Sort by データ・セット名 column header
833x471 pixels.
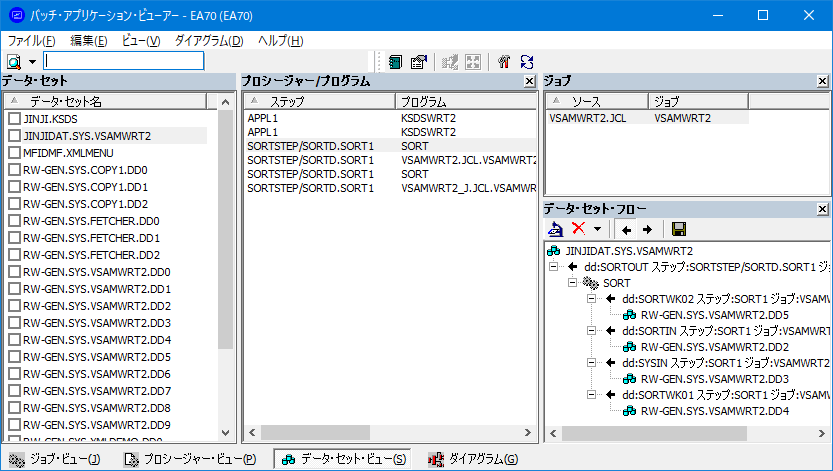106,101
